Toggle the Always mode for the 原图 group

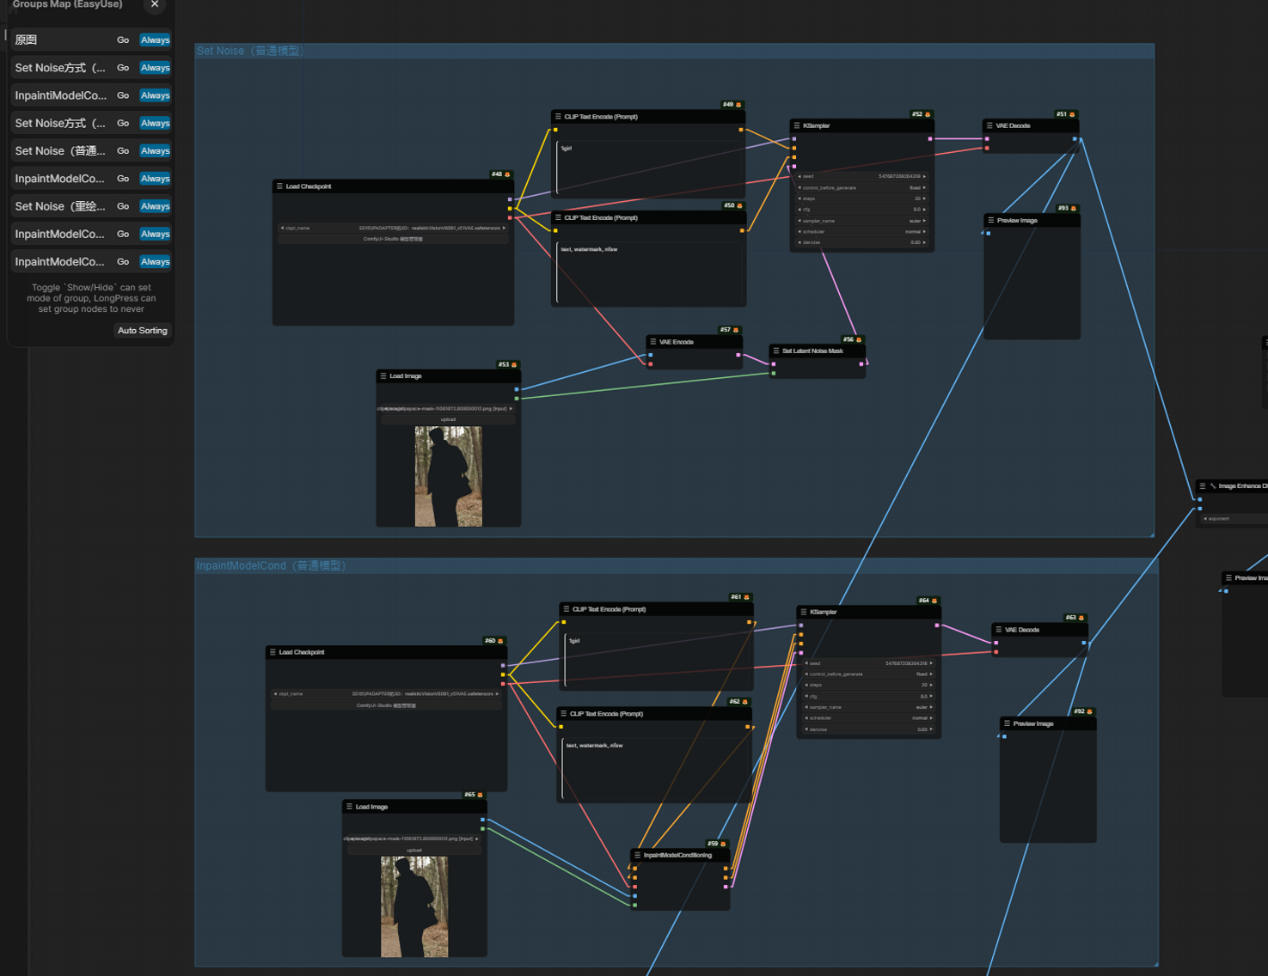tap(154, 40)
